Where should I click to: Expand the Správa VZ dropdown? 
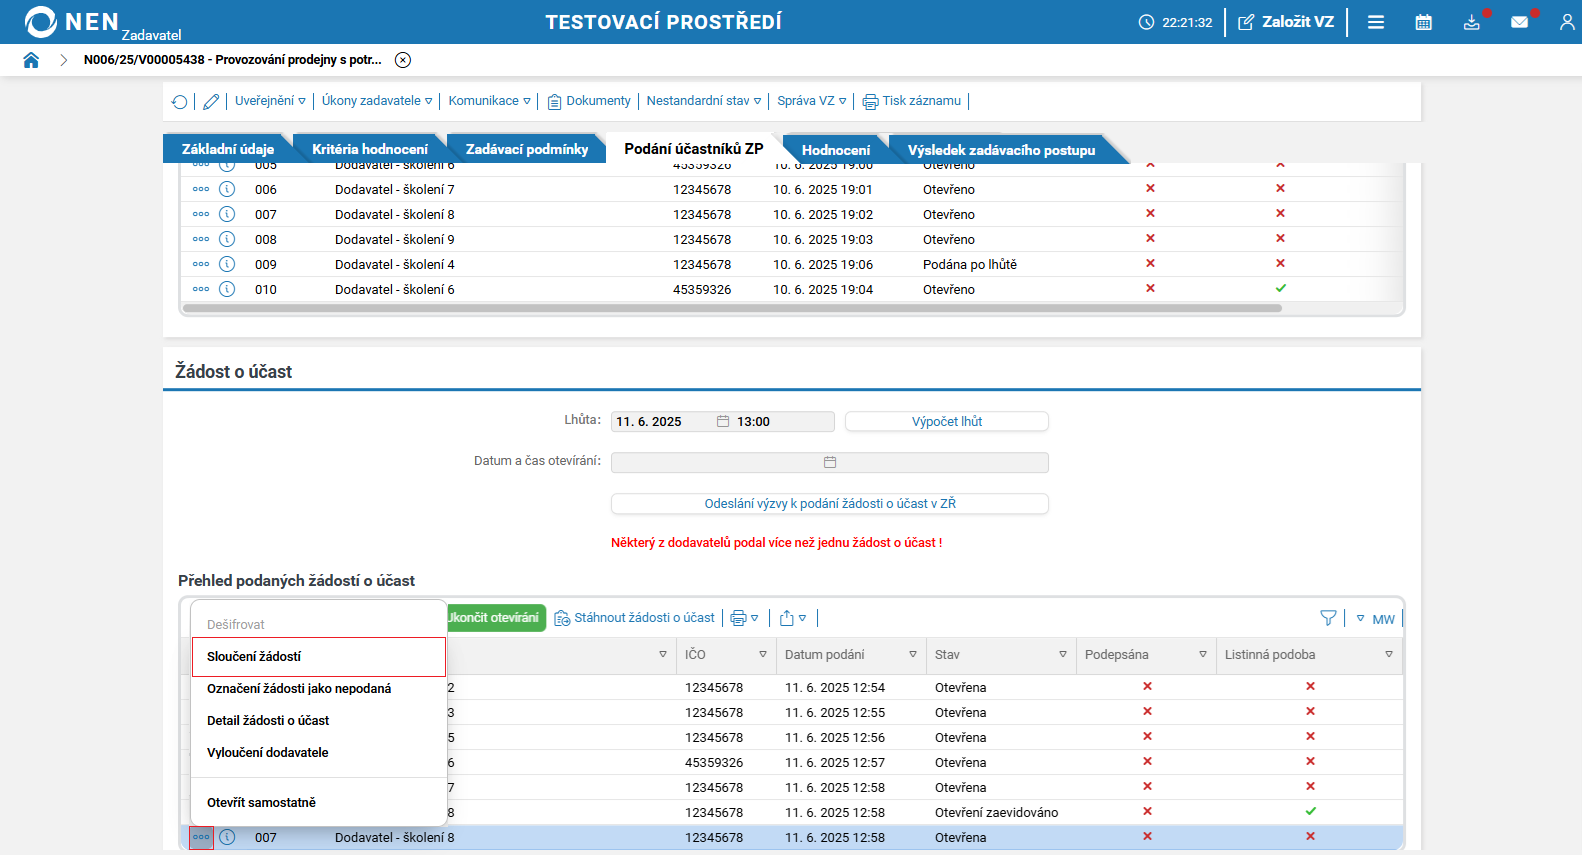pos(811,101)
